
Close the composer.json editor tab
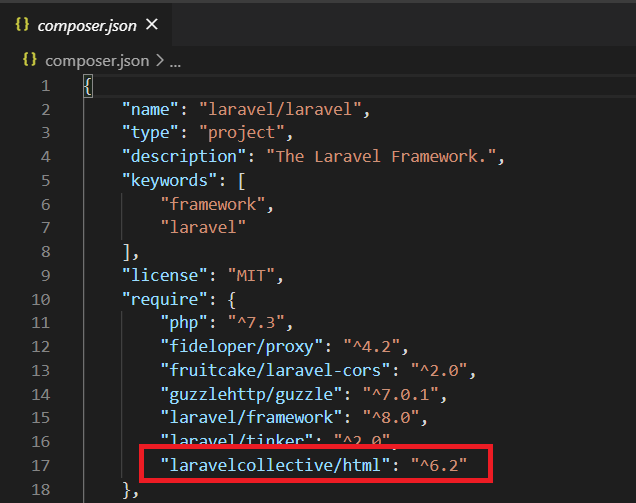pos(151,23)
